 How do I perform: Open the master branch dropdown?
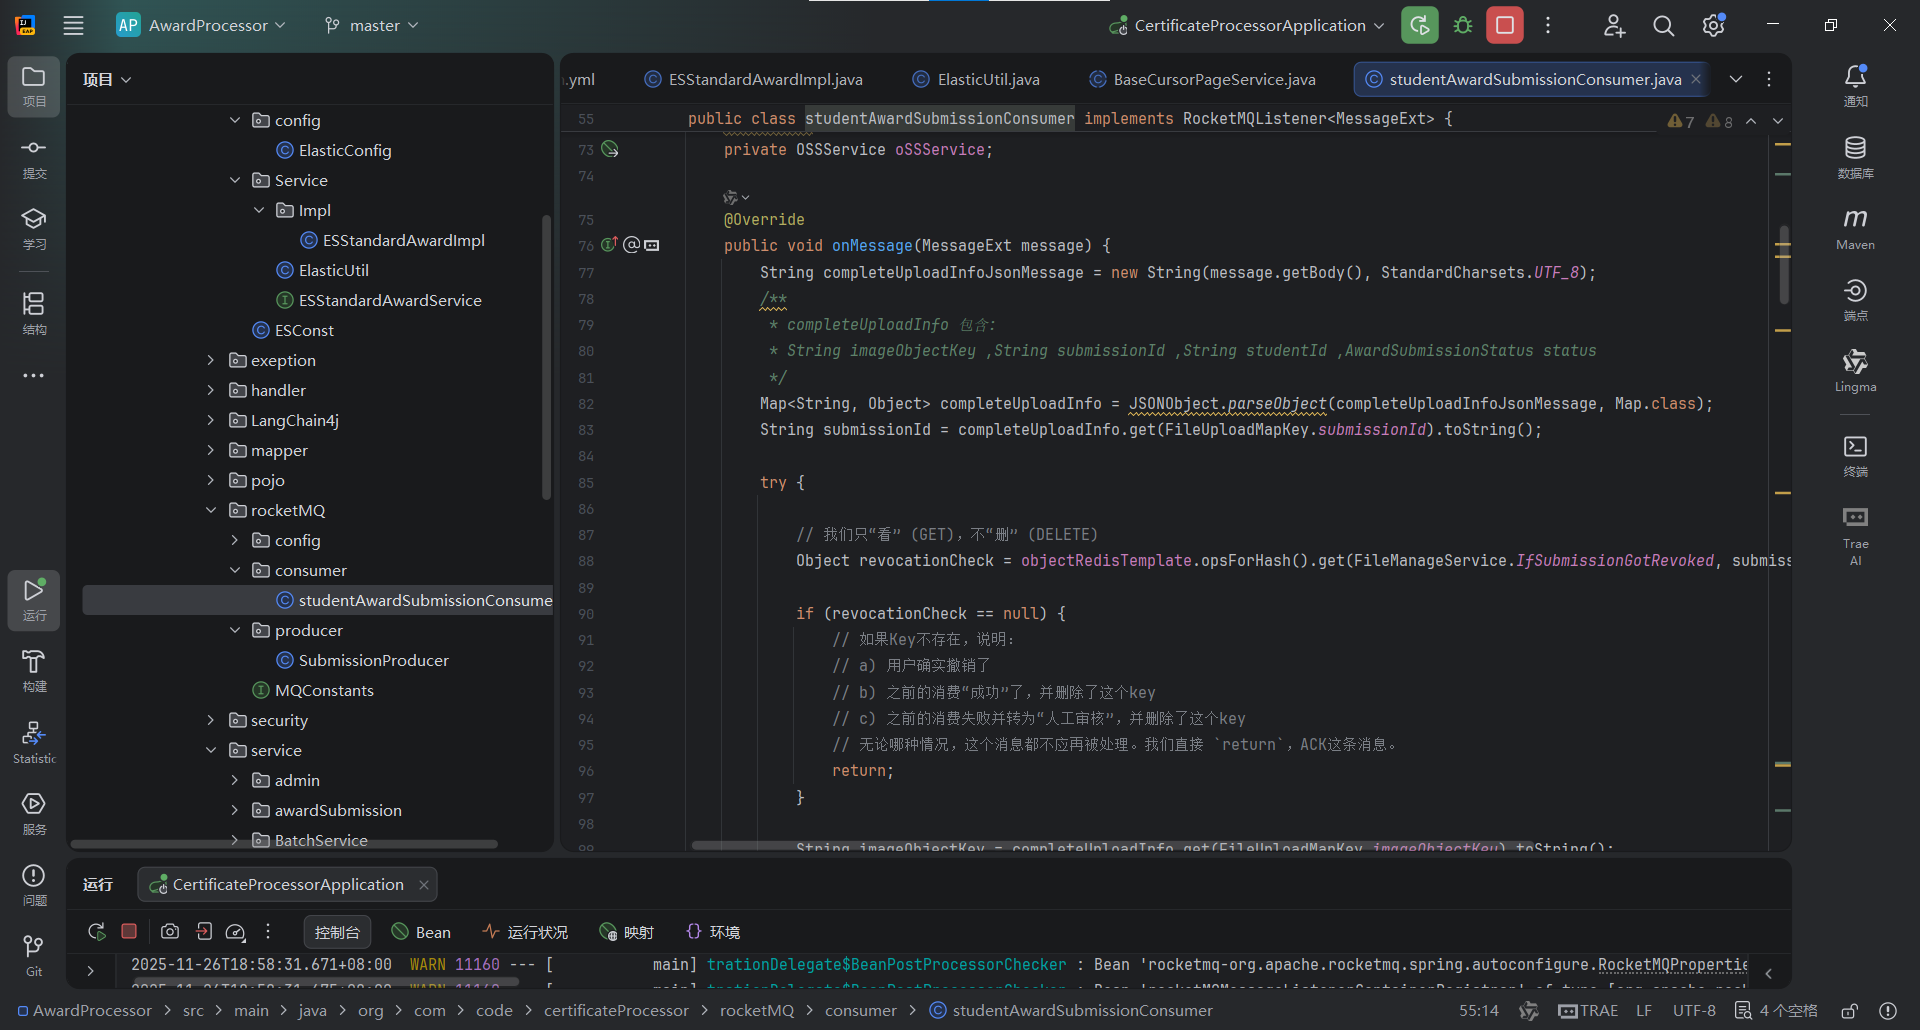pyautogui.click(x=372, y=25)
